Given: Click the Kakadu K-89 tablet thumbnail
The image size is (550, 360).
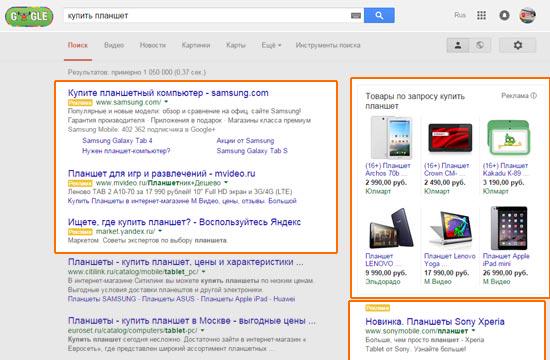Looking at the screenshot, I should [509, 138].
